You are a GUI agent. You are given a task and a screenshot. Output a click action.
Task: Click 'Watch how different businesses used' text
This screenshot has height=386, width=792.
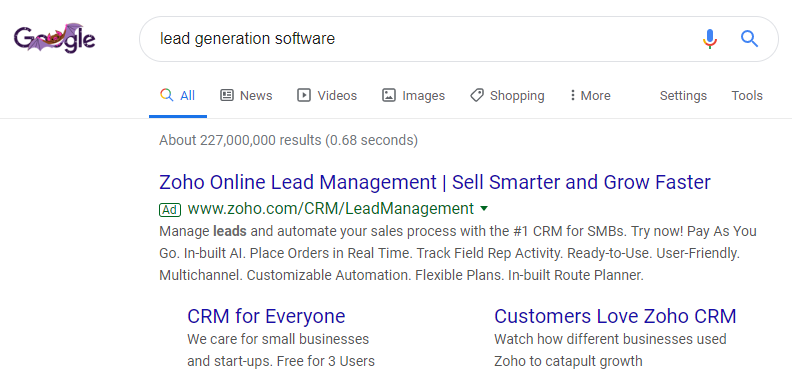tap(610, 339)
